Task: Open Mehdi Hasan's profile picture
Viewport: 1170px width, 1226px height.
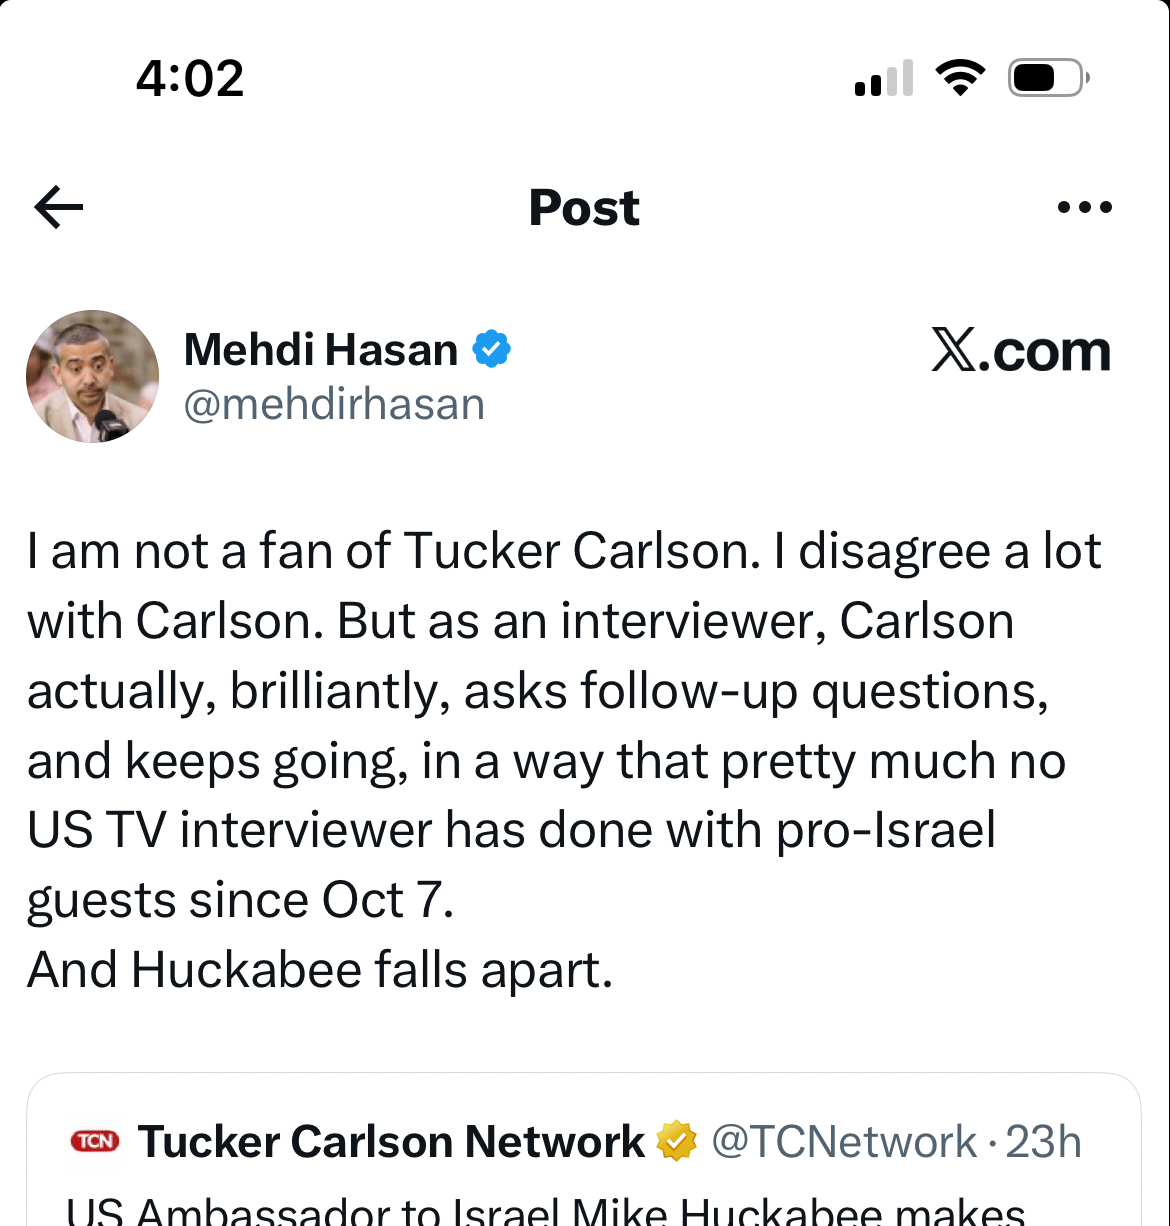Action: 92,376
